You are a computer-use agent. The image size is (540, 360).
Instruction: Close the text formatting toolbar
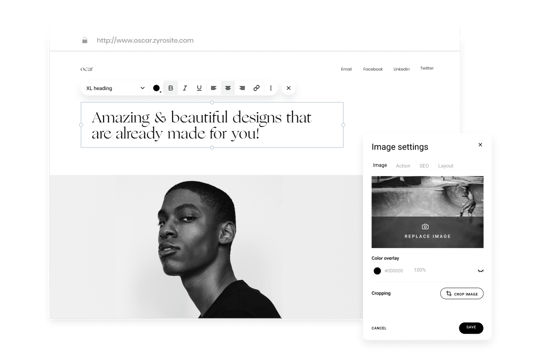tap(289, 88)
